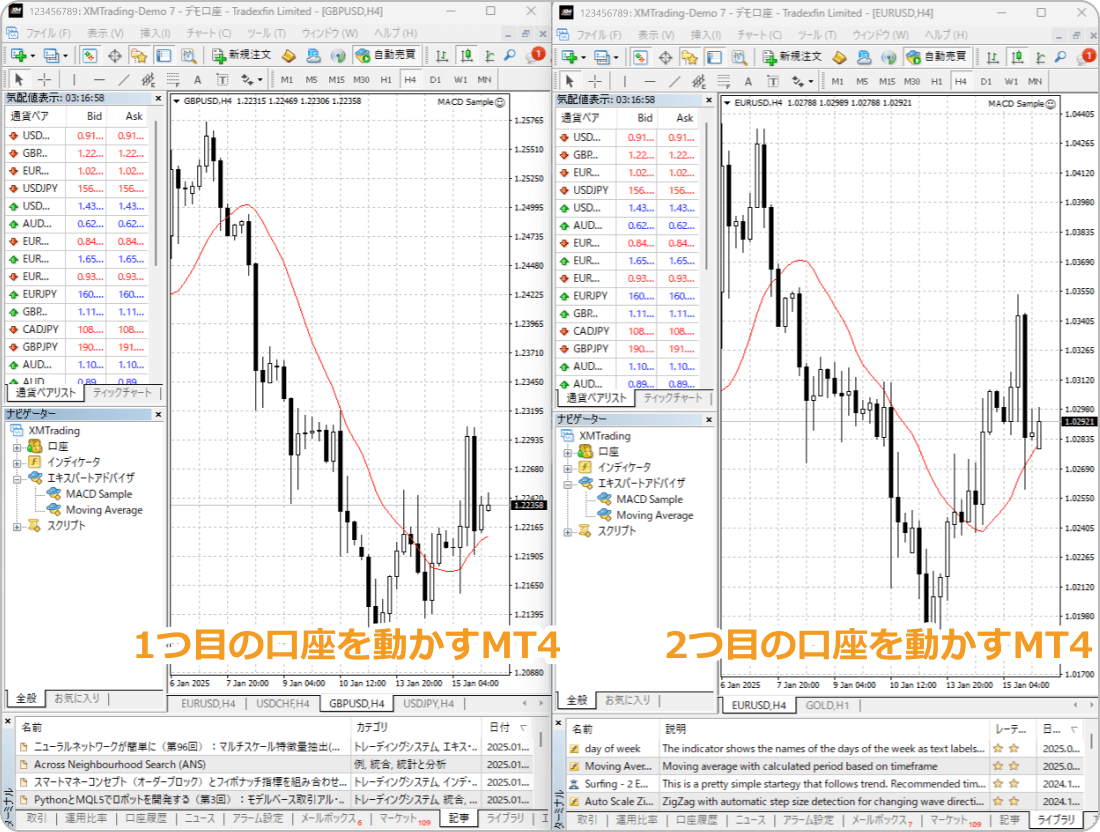This screenshot has height=832, width=1100.
Task: Click the left window terminal list scrollbar
Action: [540, 740]
